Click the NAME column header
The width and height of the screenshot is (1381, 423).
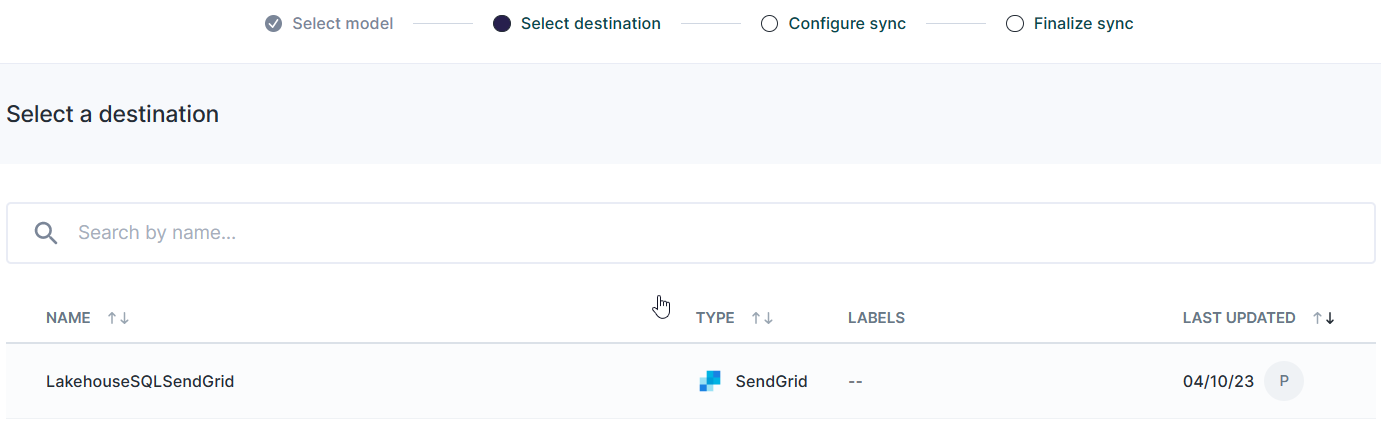[68, 318]
